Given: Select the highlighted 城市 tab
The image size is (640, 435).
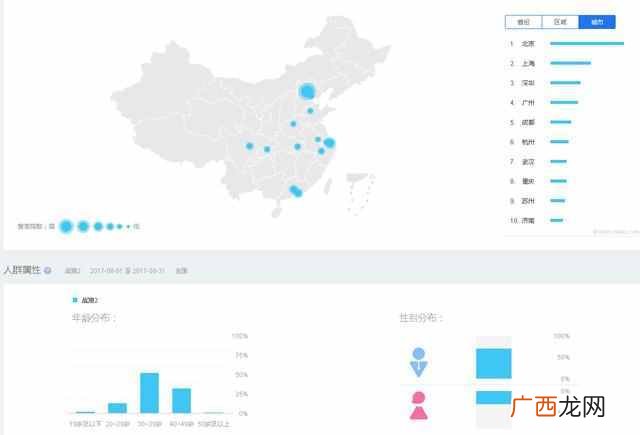Looking at the screenshot, I should pyautogui.click(x=597, y=22).
